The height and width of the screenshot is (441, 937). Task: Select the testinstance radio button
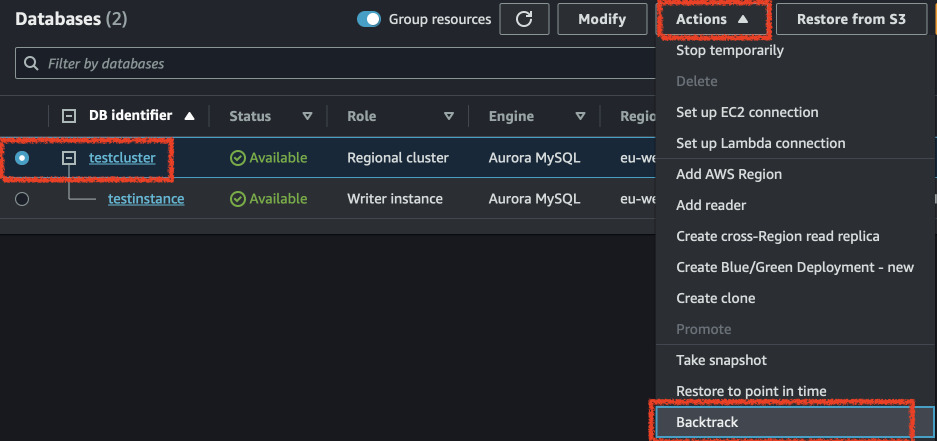point(22,199)
